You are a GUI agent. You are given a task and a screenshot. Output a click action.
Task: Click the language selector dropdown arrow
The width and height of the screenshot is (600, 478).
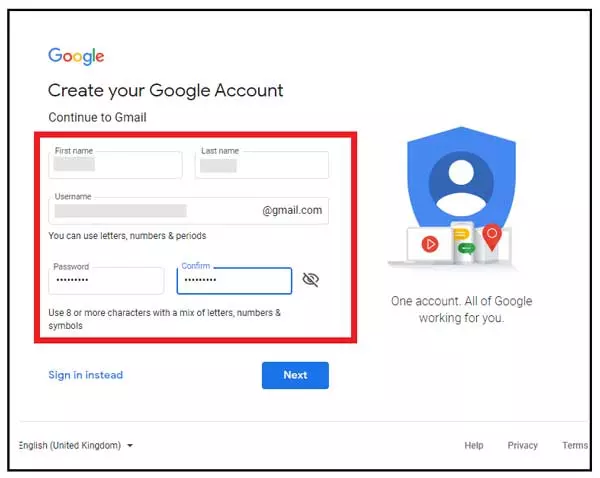point(130,446)
